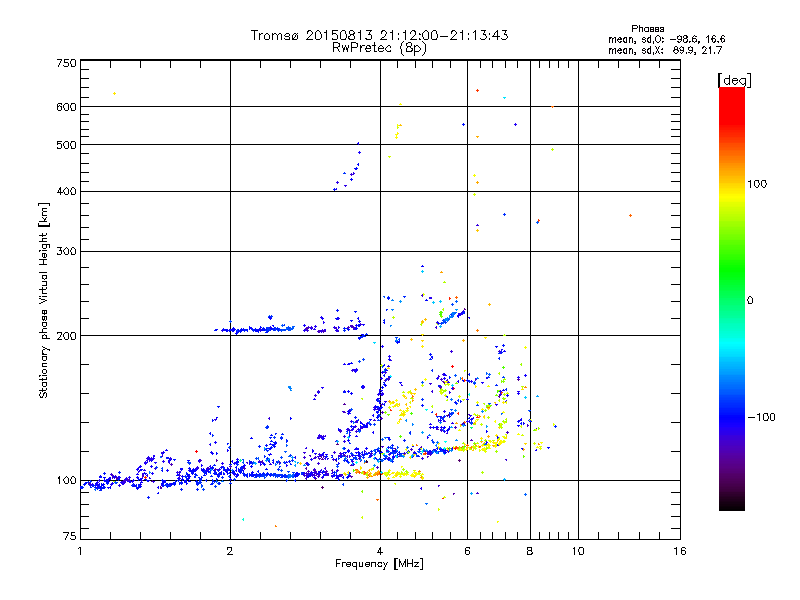Click the x-axis "2" tick label
Viewport: 800px width, 600px height.
pyautogui.click(x=230, y=551)
